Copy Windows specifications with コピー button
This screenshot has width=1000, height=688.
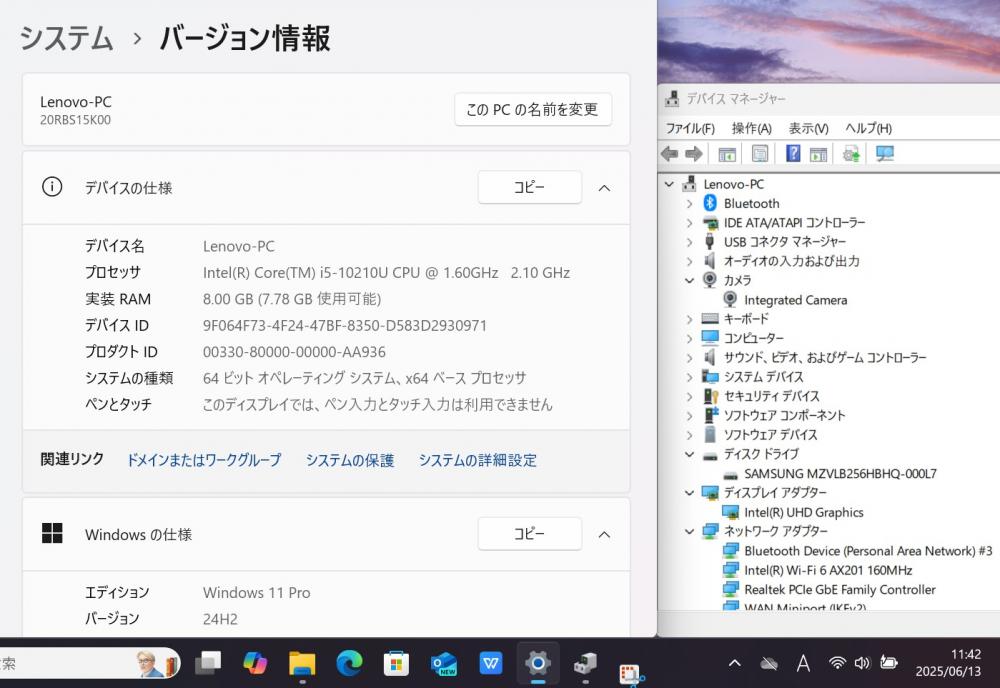point(529,534)
